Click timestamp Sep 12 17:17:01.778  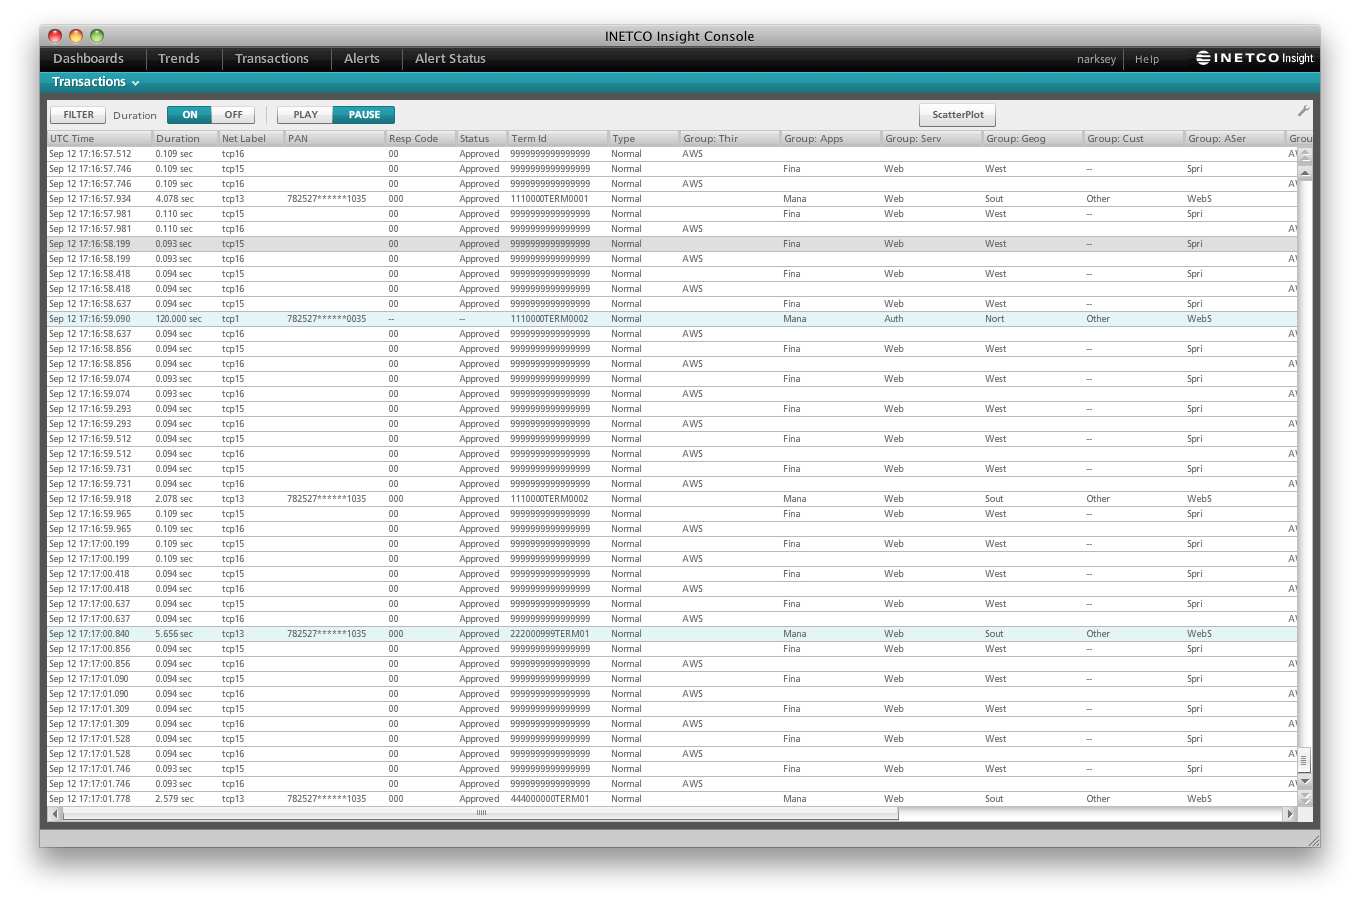[x=90, y=799]
